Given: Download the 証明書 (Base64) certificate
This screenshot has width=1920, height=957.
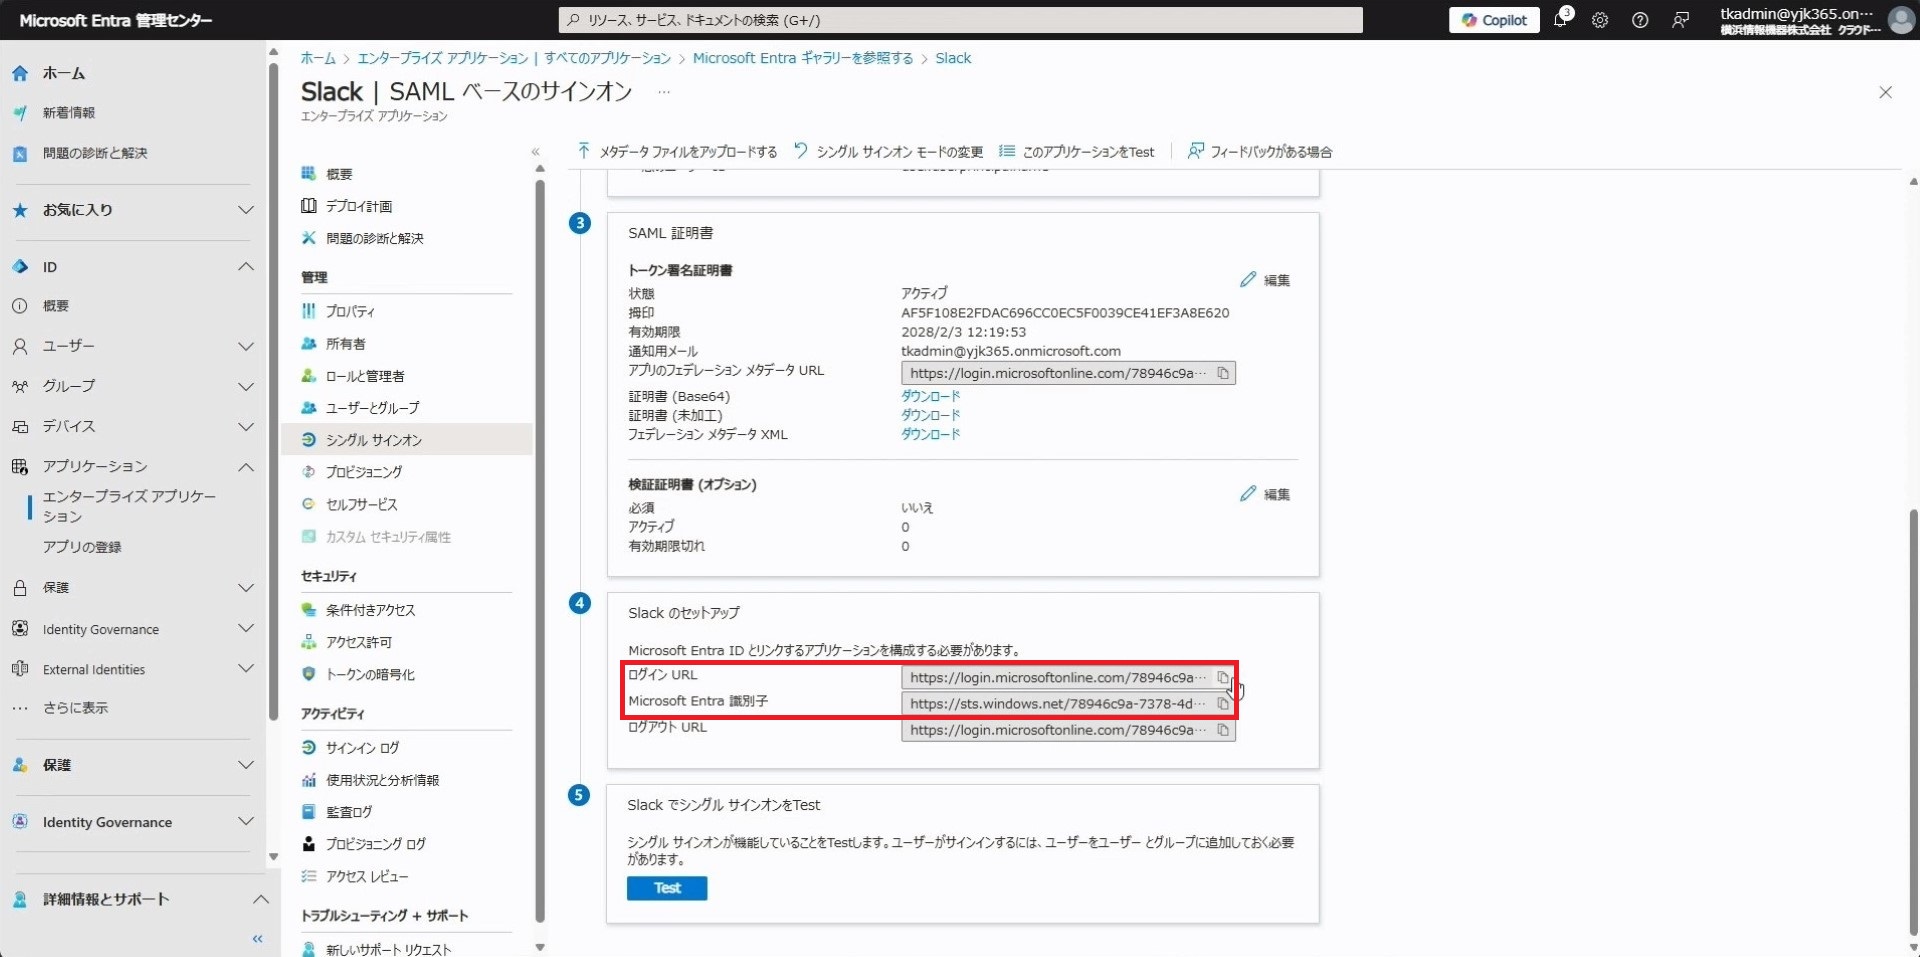Looking at the screenshot, I should tap(930, 396).
